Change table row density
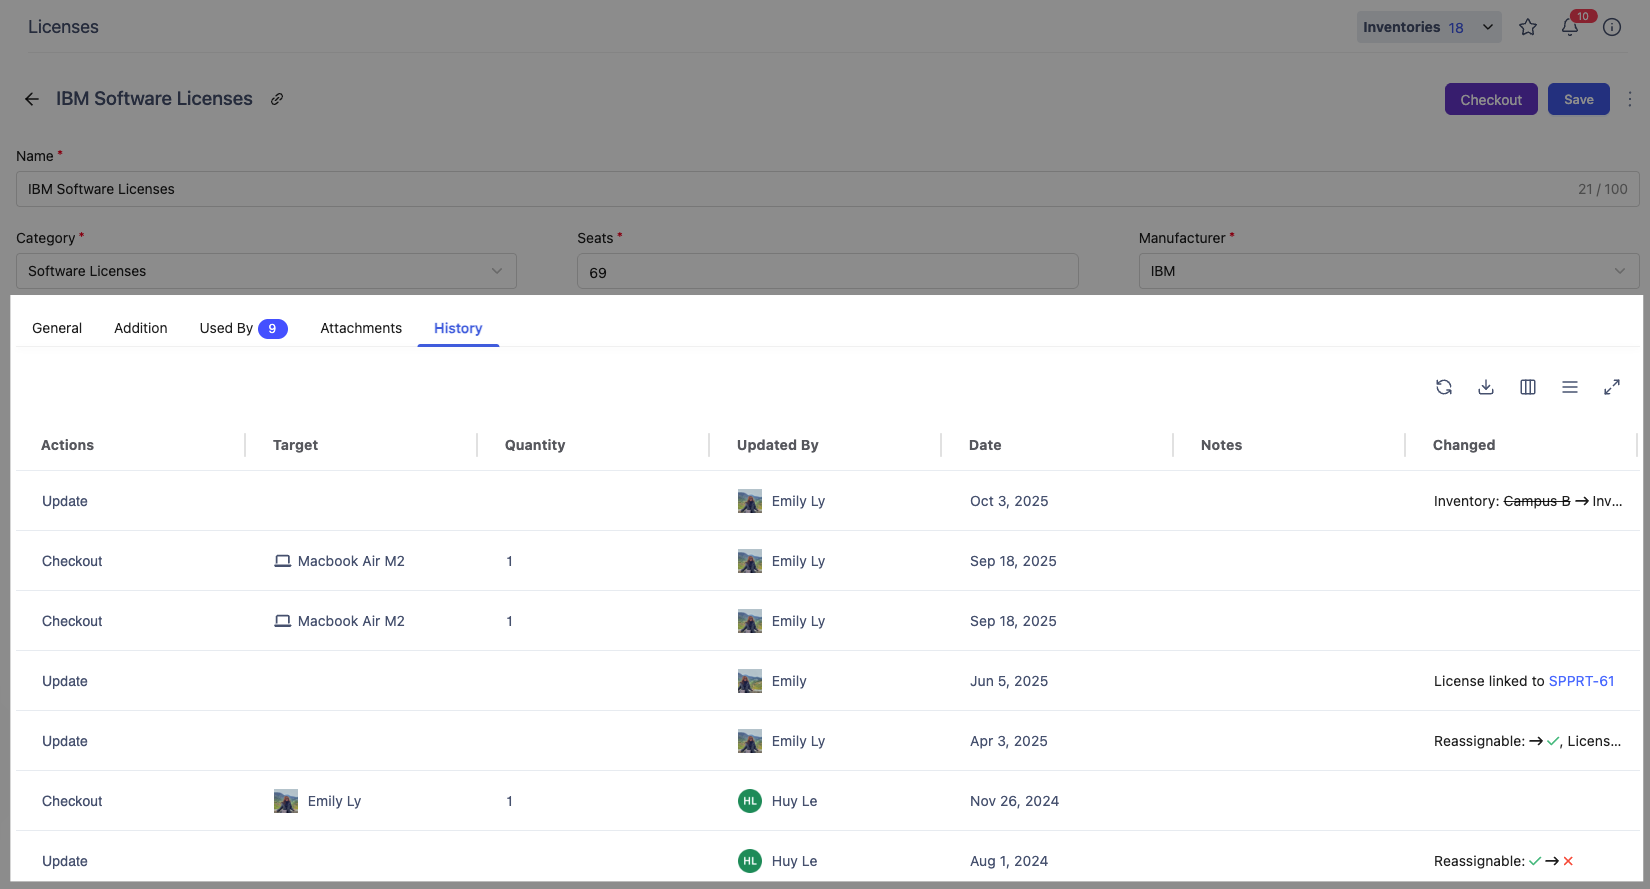The height and width of the screenshot is (889, 1650). point(1570,387)
